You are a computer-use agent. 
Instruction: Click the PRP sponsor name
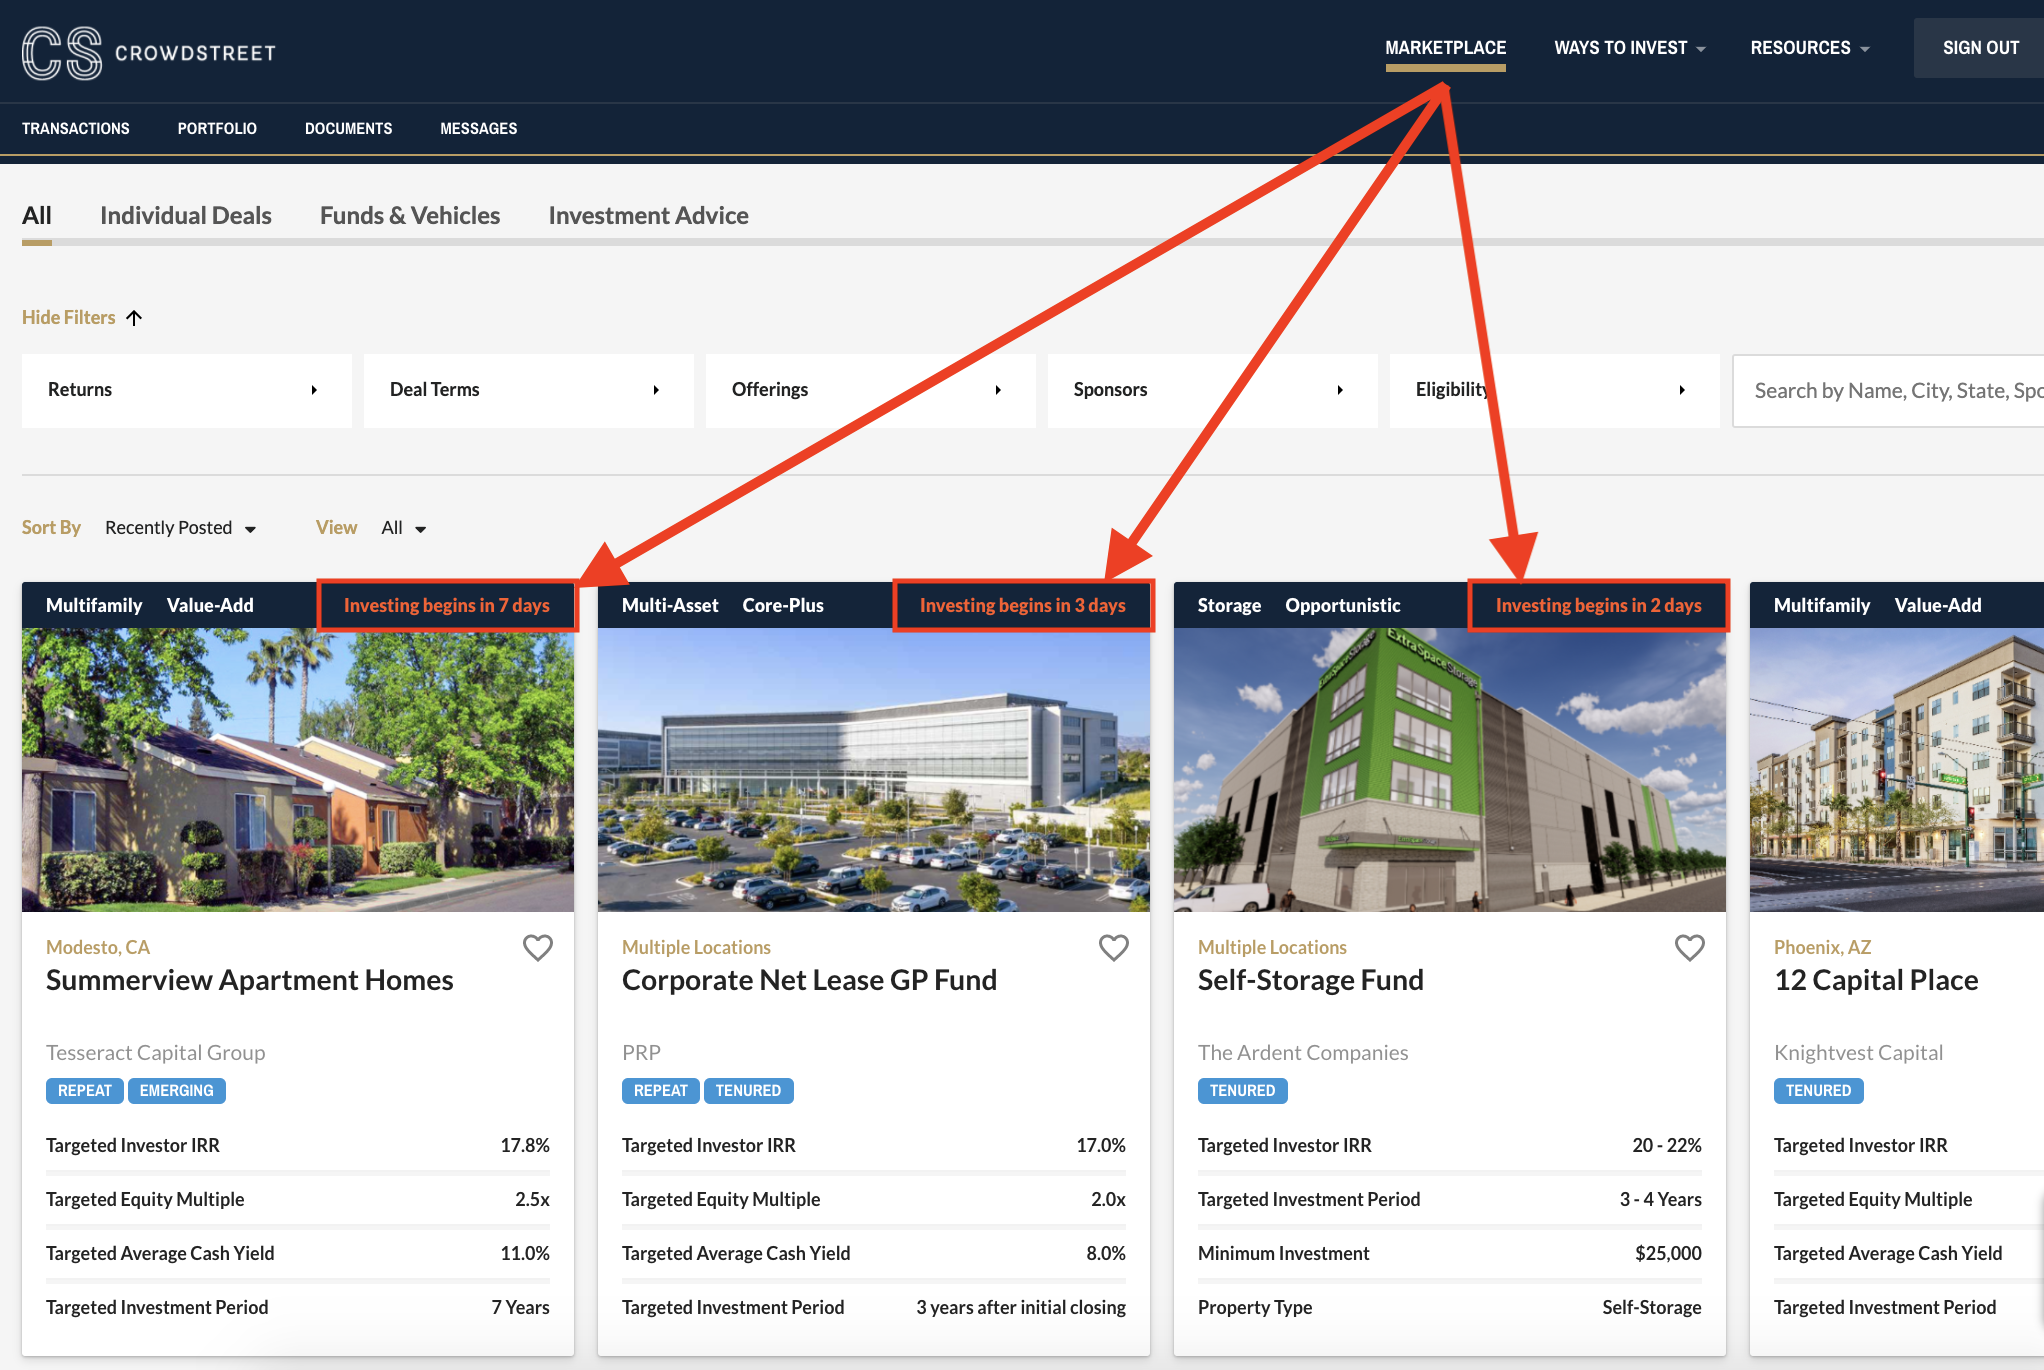(x=641, y=1052)
